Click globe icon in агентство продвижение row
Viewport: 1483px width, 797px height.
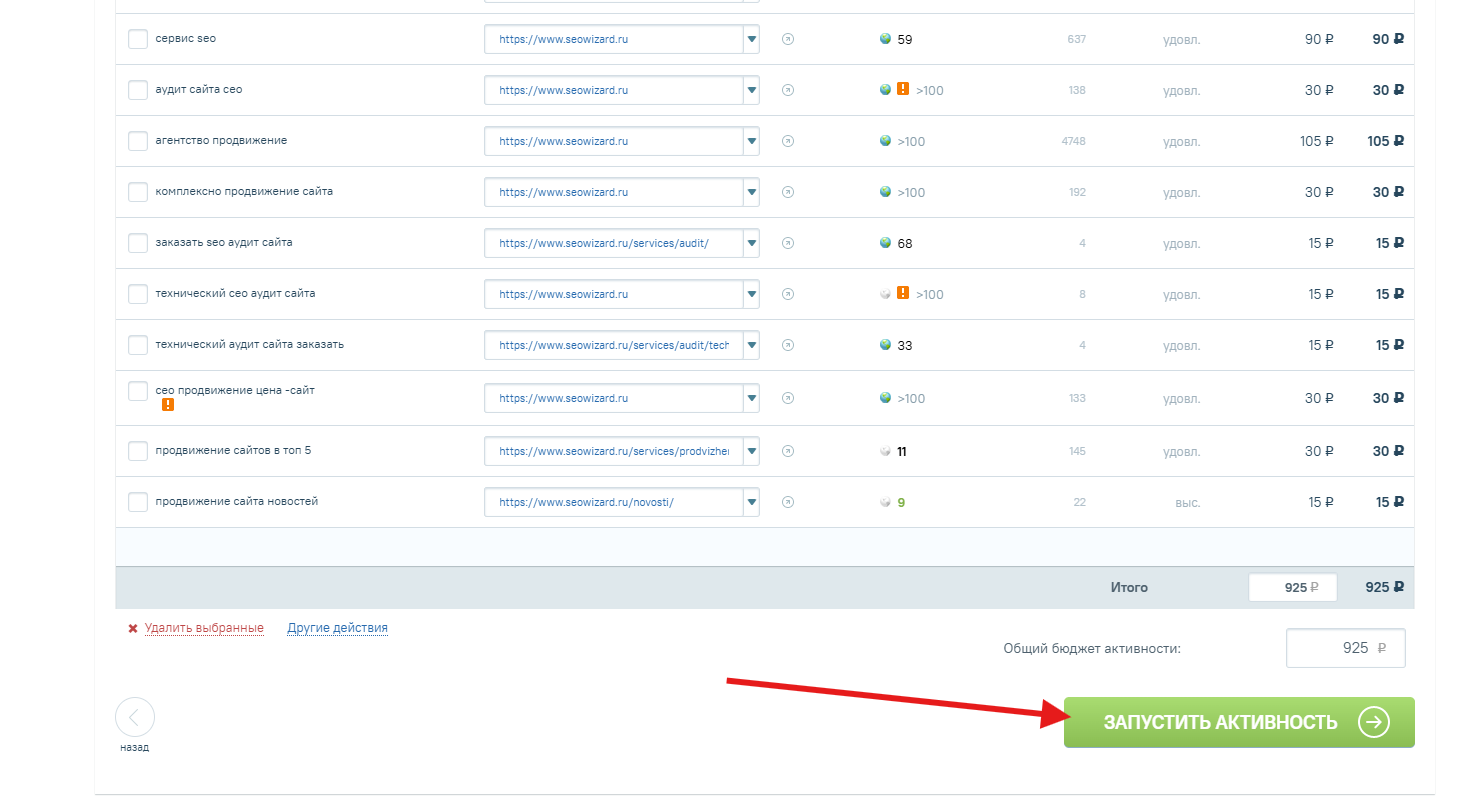point(885,141)
